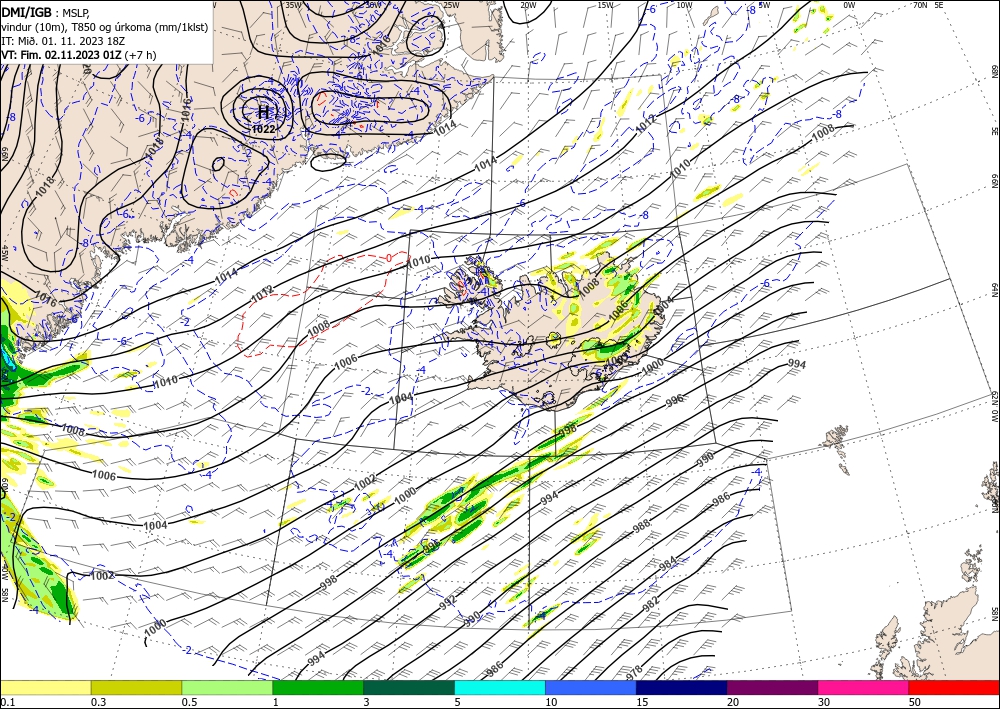The height and width of the screenshot is (709, 1000).
Task: Select the cyan 5–10 legend swatch
Action: [500, 688]
